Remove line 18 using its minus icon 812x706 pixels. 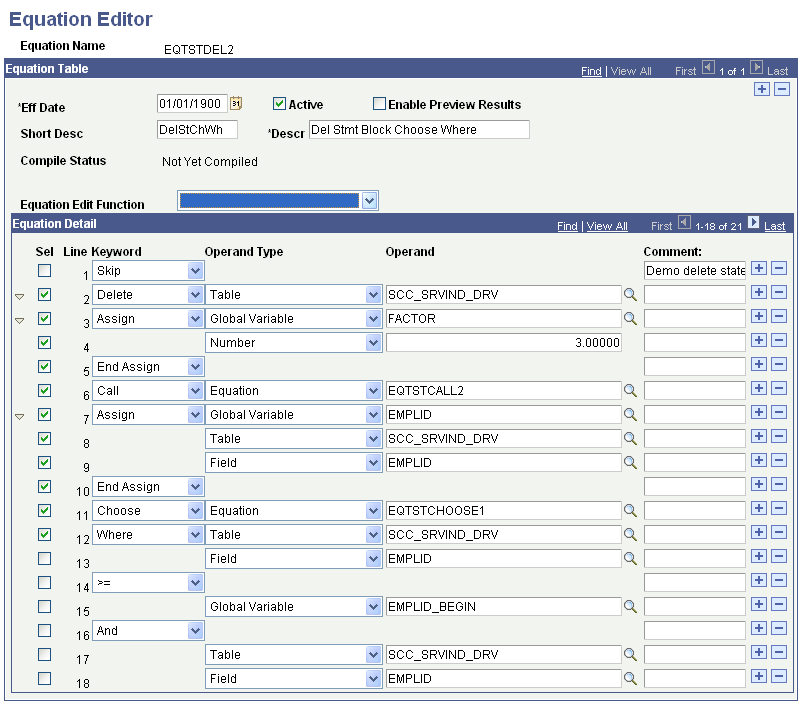[x=777, y=678]
